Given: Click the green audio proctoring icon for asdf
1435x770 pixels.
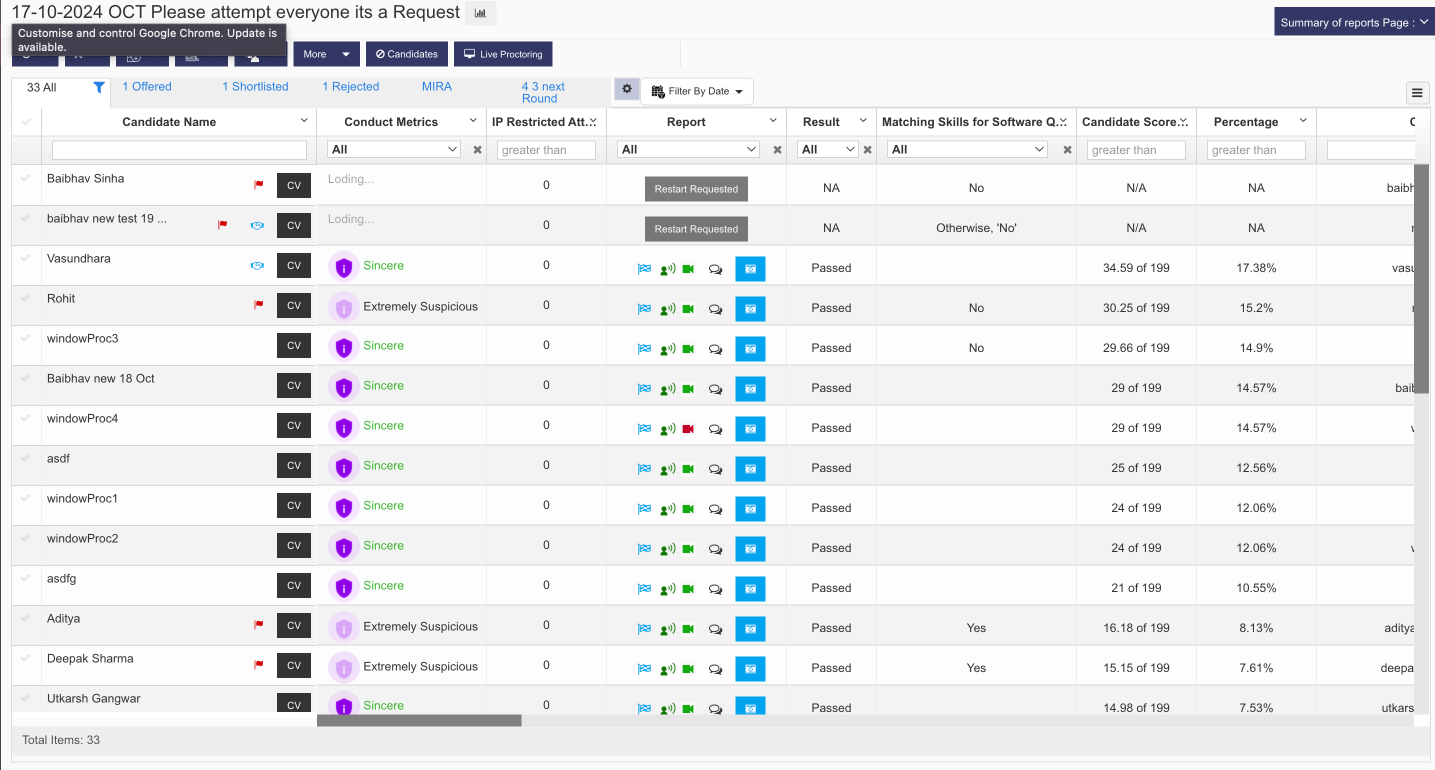Looking at the screenshot, I should tap(667, 469).
